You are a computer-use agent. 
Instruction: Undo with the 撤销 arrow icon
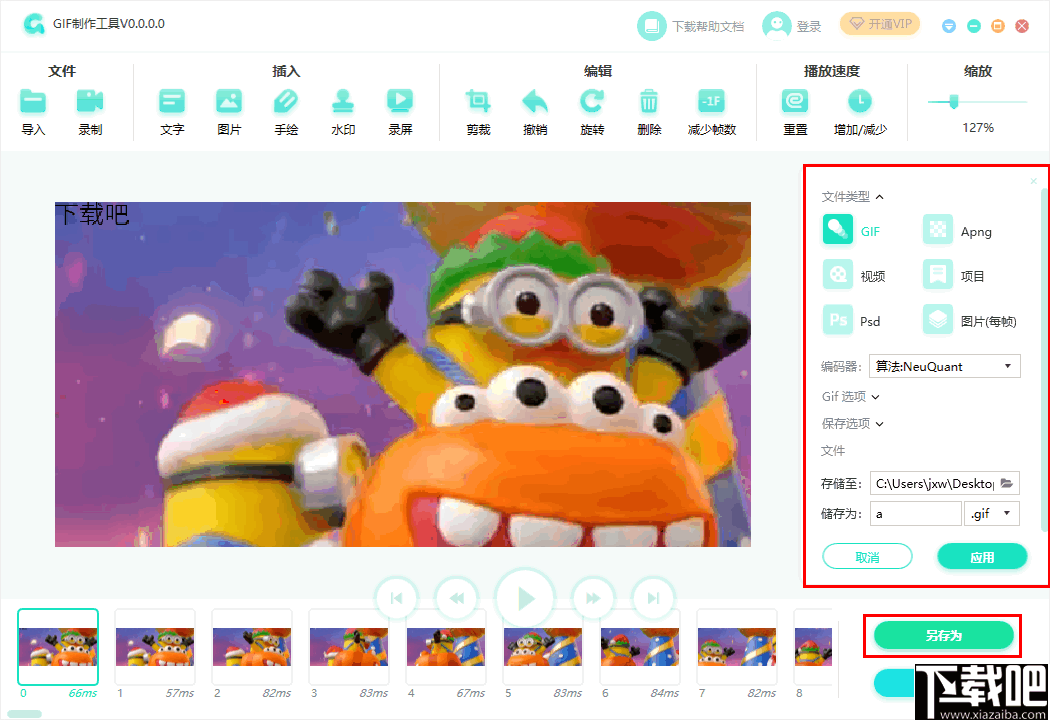click(535, 101)
